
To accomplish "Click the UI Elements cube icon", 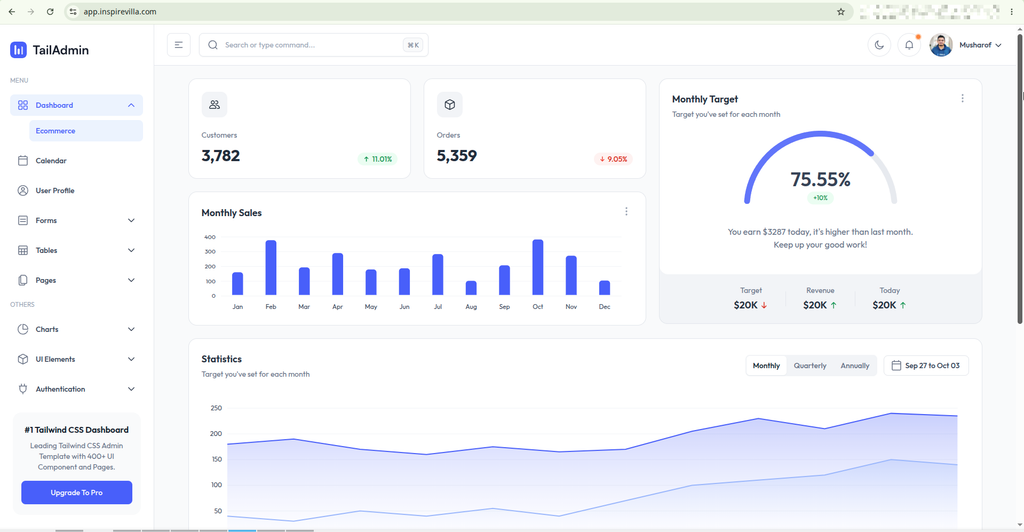I will (x=23, y=359).
